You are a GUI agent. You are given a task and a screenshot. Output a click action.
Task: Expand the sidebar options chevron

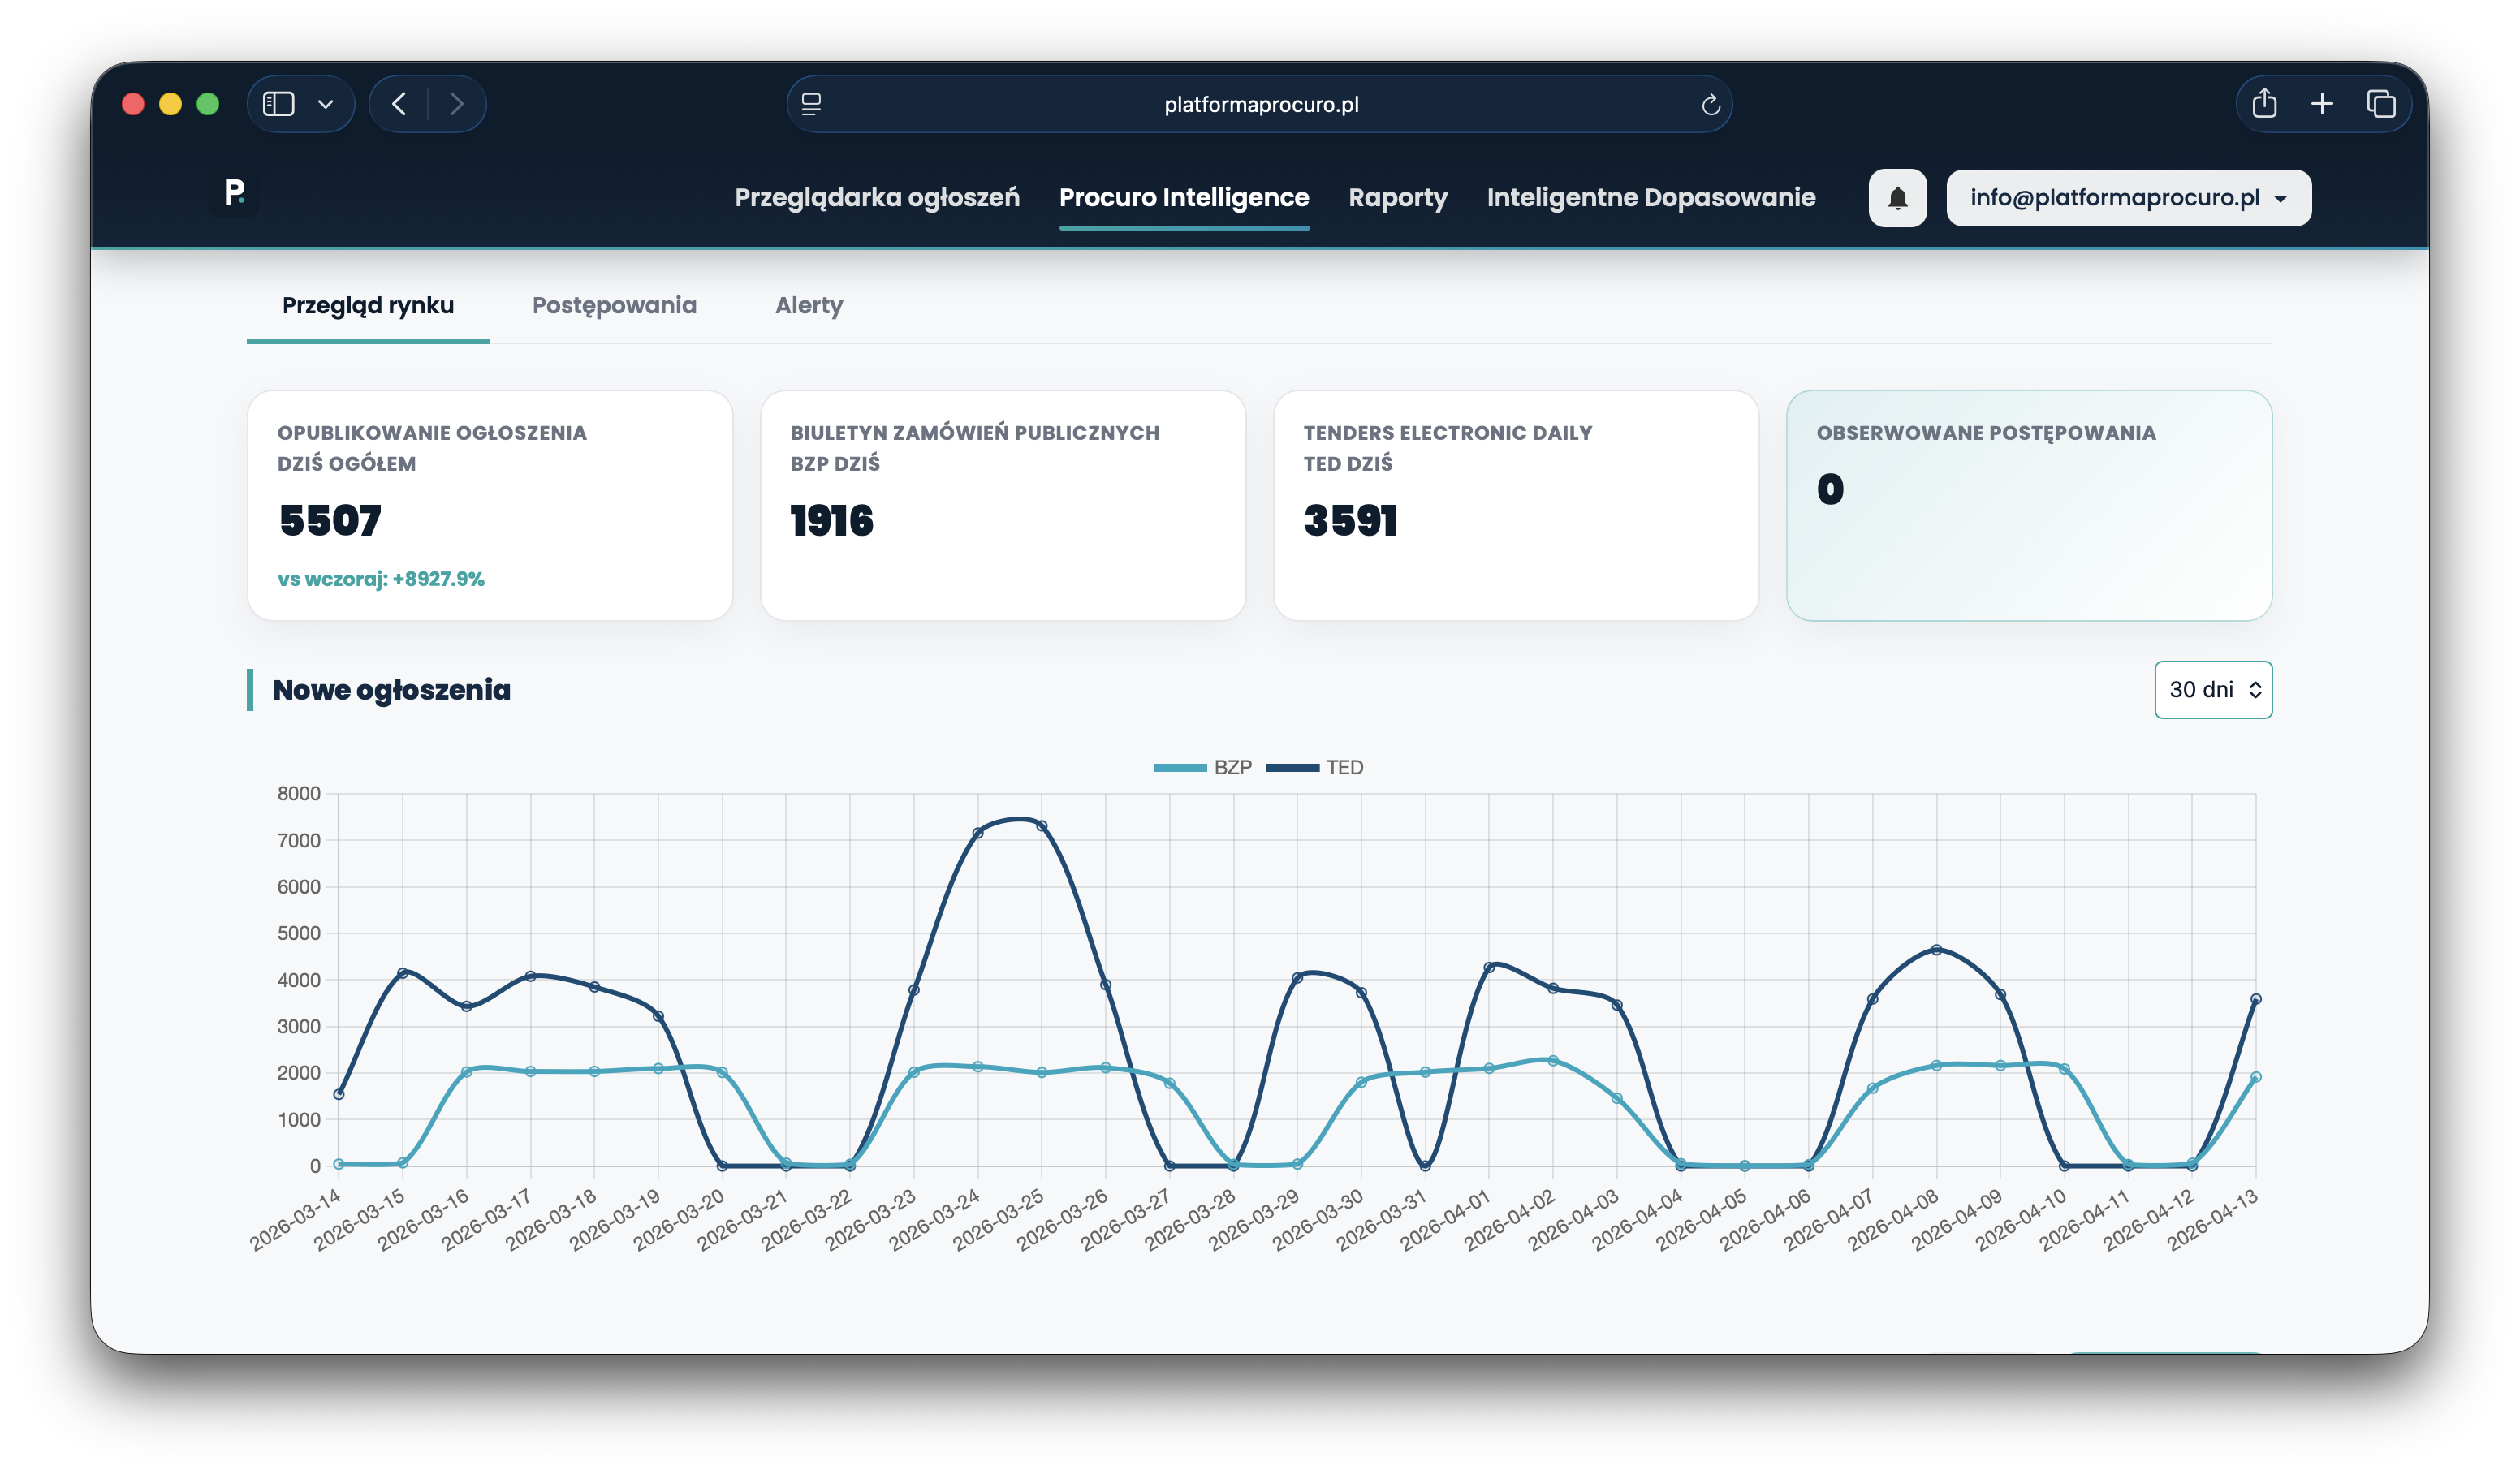pyautogui.click(x=325, y=104)
